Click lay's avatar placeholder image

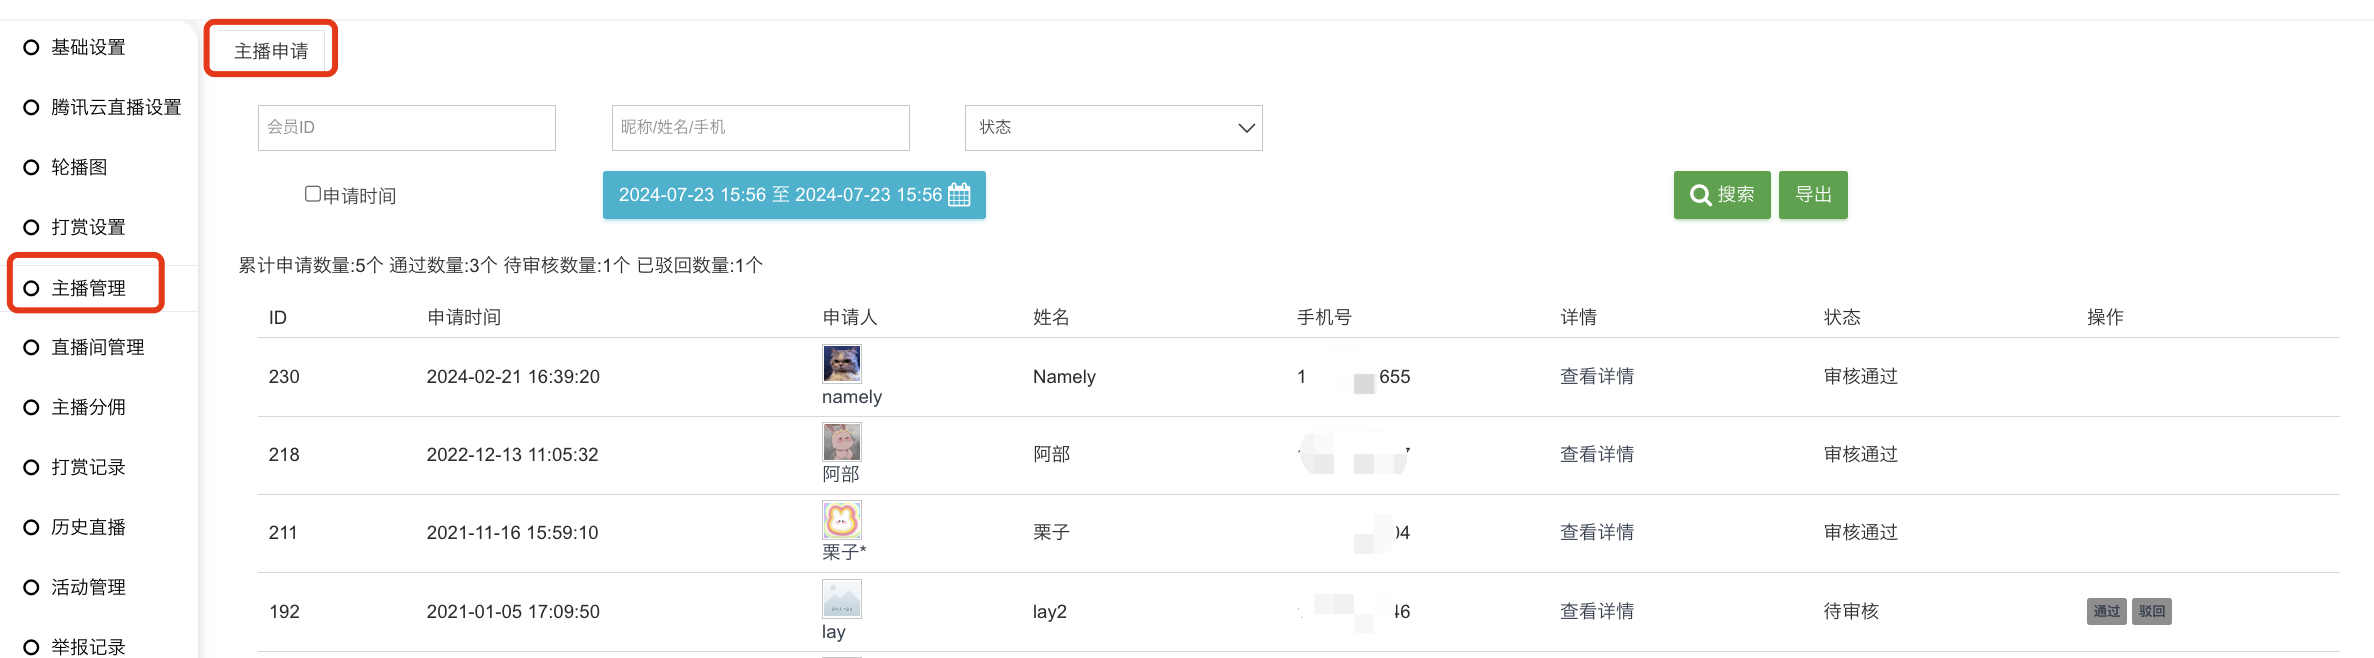841,599
